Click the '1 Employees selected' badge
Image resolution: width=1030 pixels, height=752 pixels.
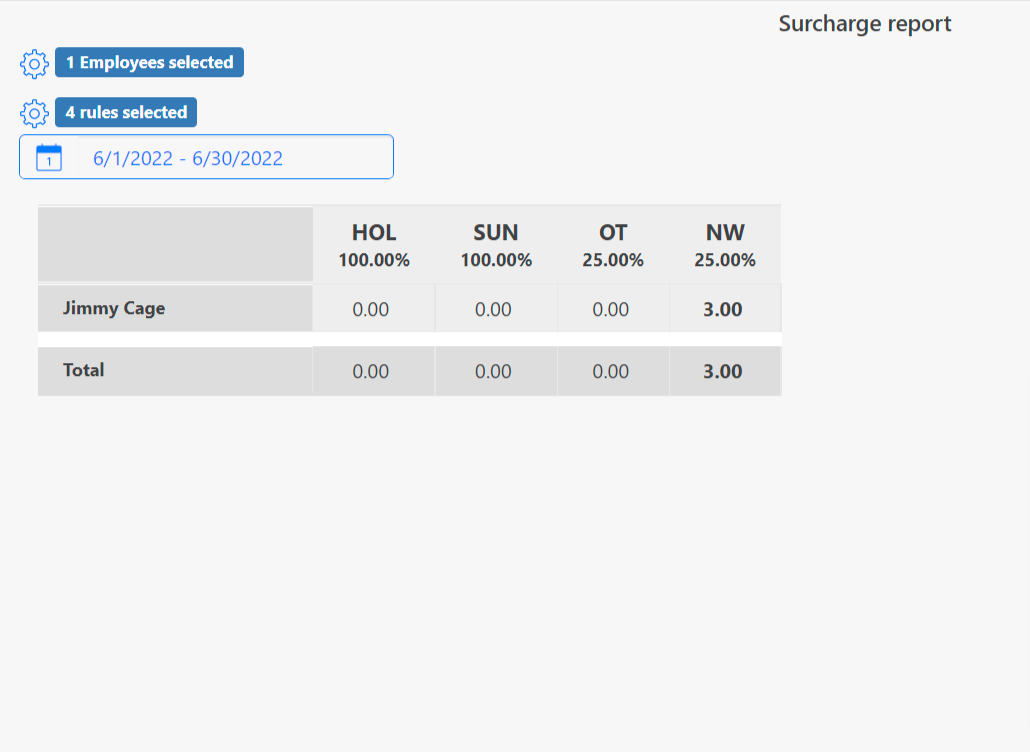coord(149,62)
